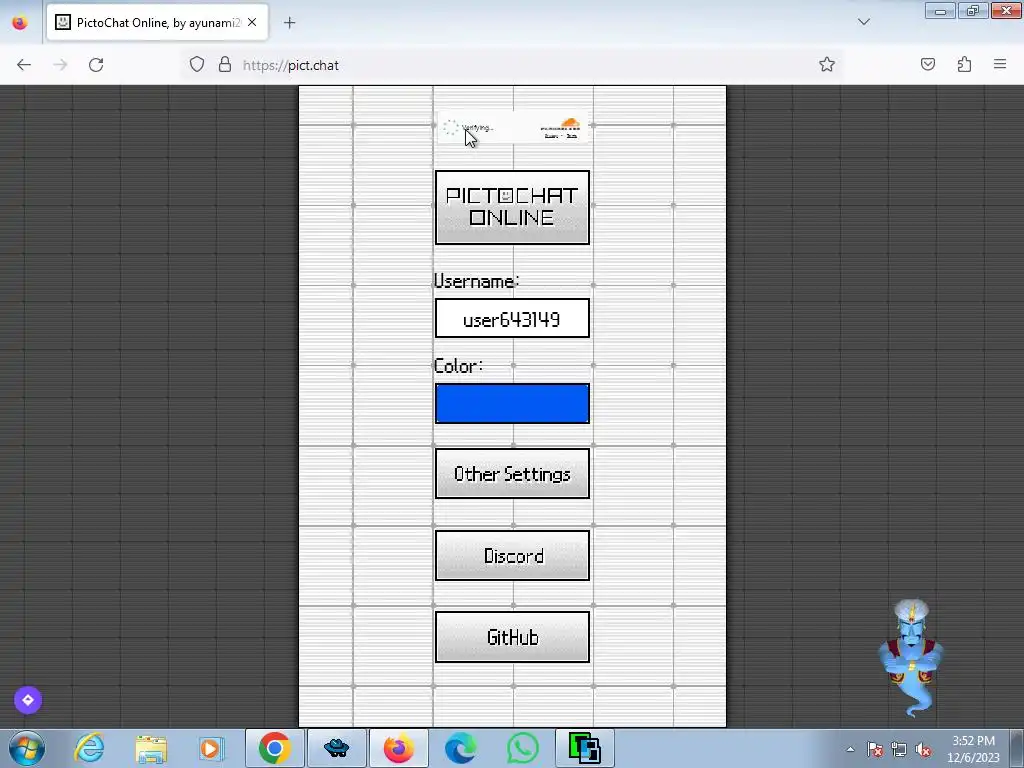The height and width of the screenshot is (768, 1024).
Task: Click the Cloudflare verifying widget
Action: click(x=512, y=127)
